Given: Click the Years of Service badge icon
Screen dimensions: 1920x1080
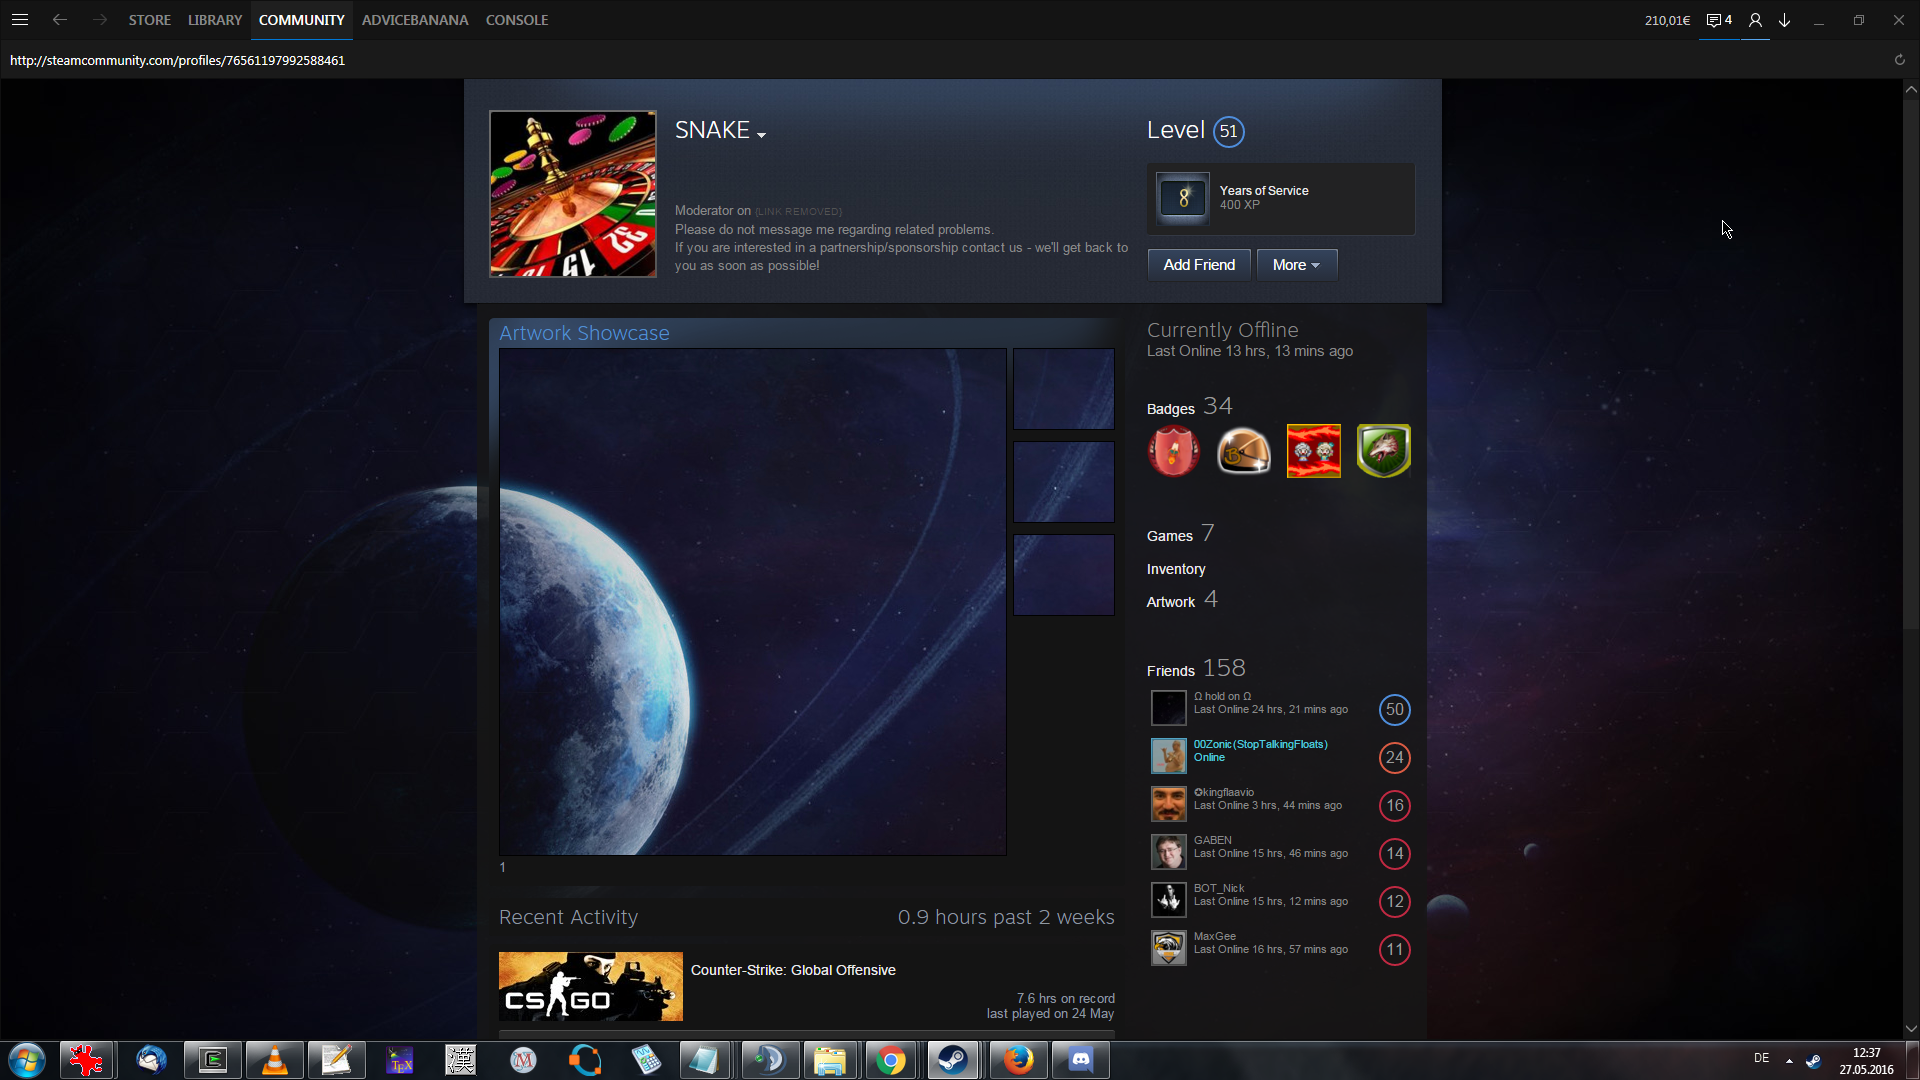Looking at the screenshot, I should [x=1183, y=198].
